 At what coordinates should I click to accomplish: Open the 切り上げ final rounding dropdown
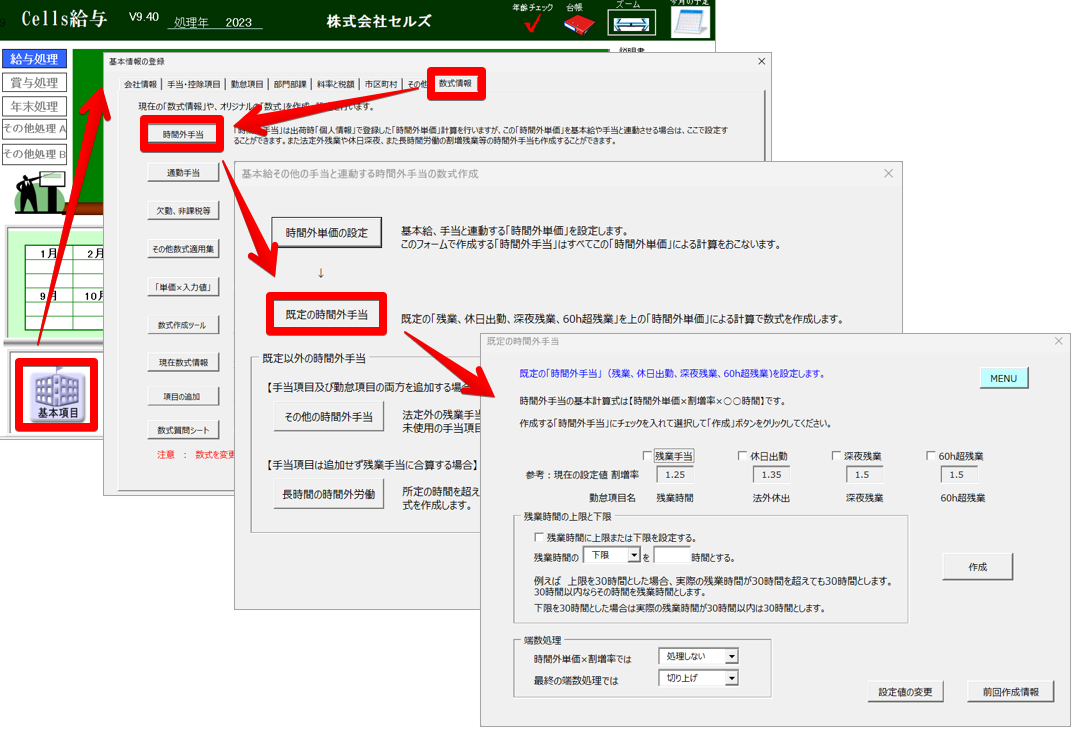(698, 678)
